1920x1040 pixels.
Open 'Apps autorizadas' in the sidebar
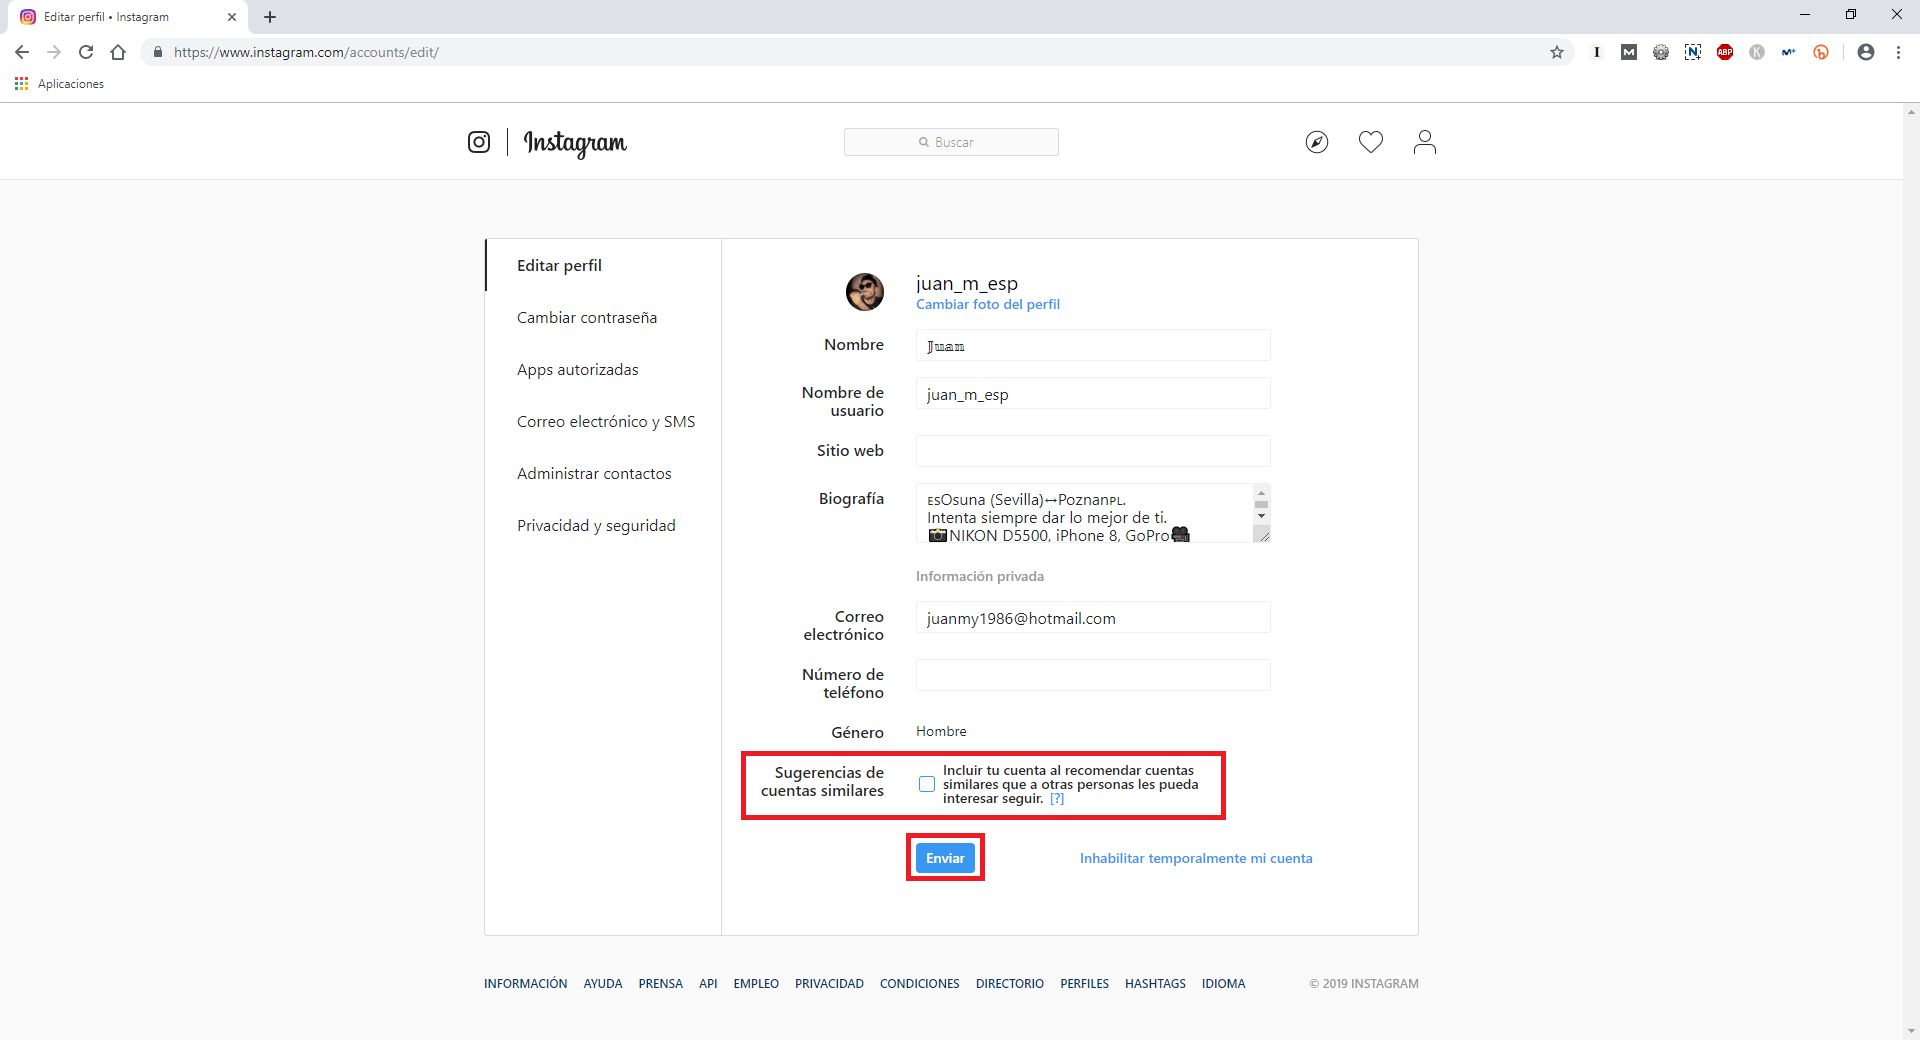tap(578, 369)
